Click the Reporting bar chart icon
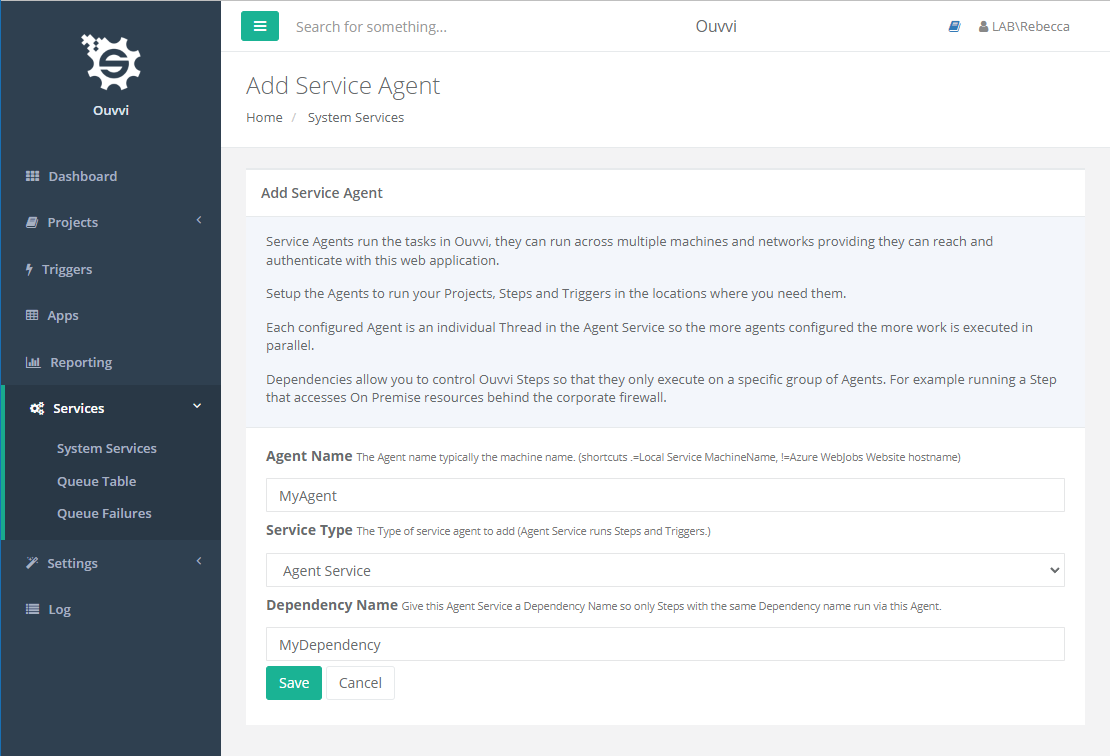This screenshot has height=756, width=1110. click(33, 362)
